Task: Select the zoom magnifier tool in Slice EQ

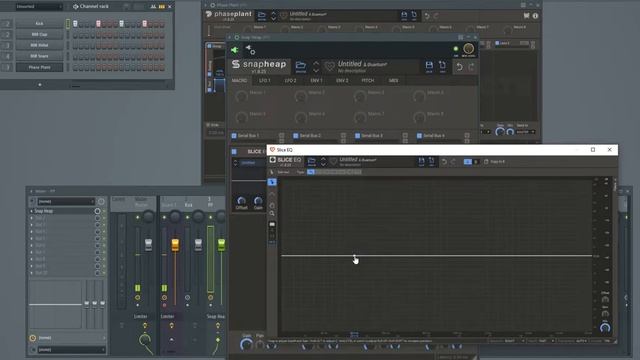Action: click(272, 213)
